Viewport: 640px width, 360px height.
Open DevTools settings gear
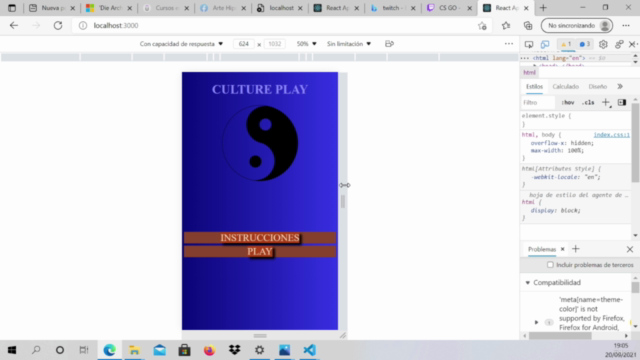603,44
